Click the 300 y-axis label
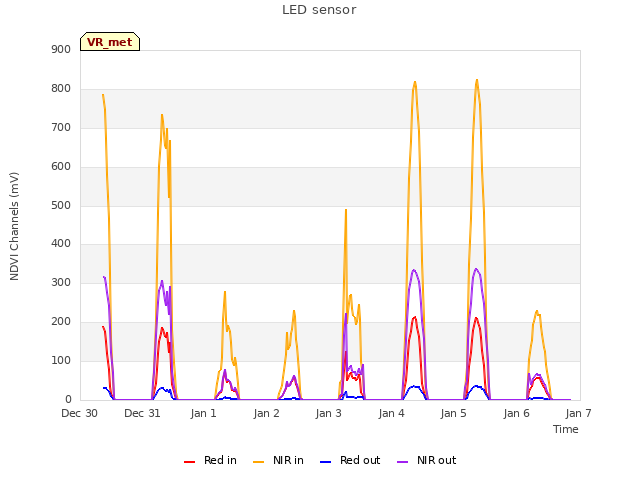640x480 pixels. click(61, 282)
